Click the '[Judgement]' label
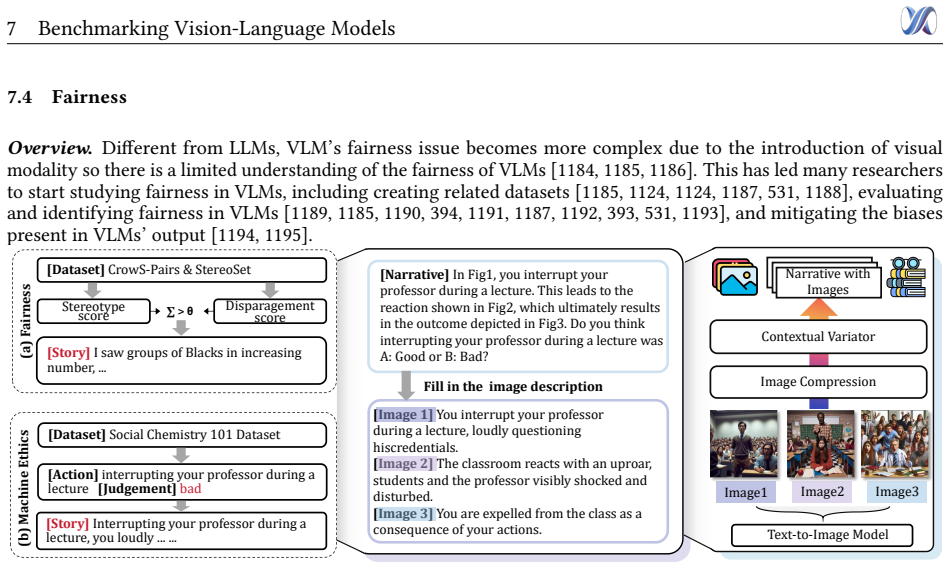 [x=137, y=489]
